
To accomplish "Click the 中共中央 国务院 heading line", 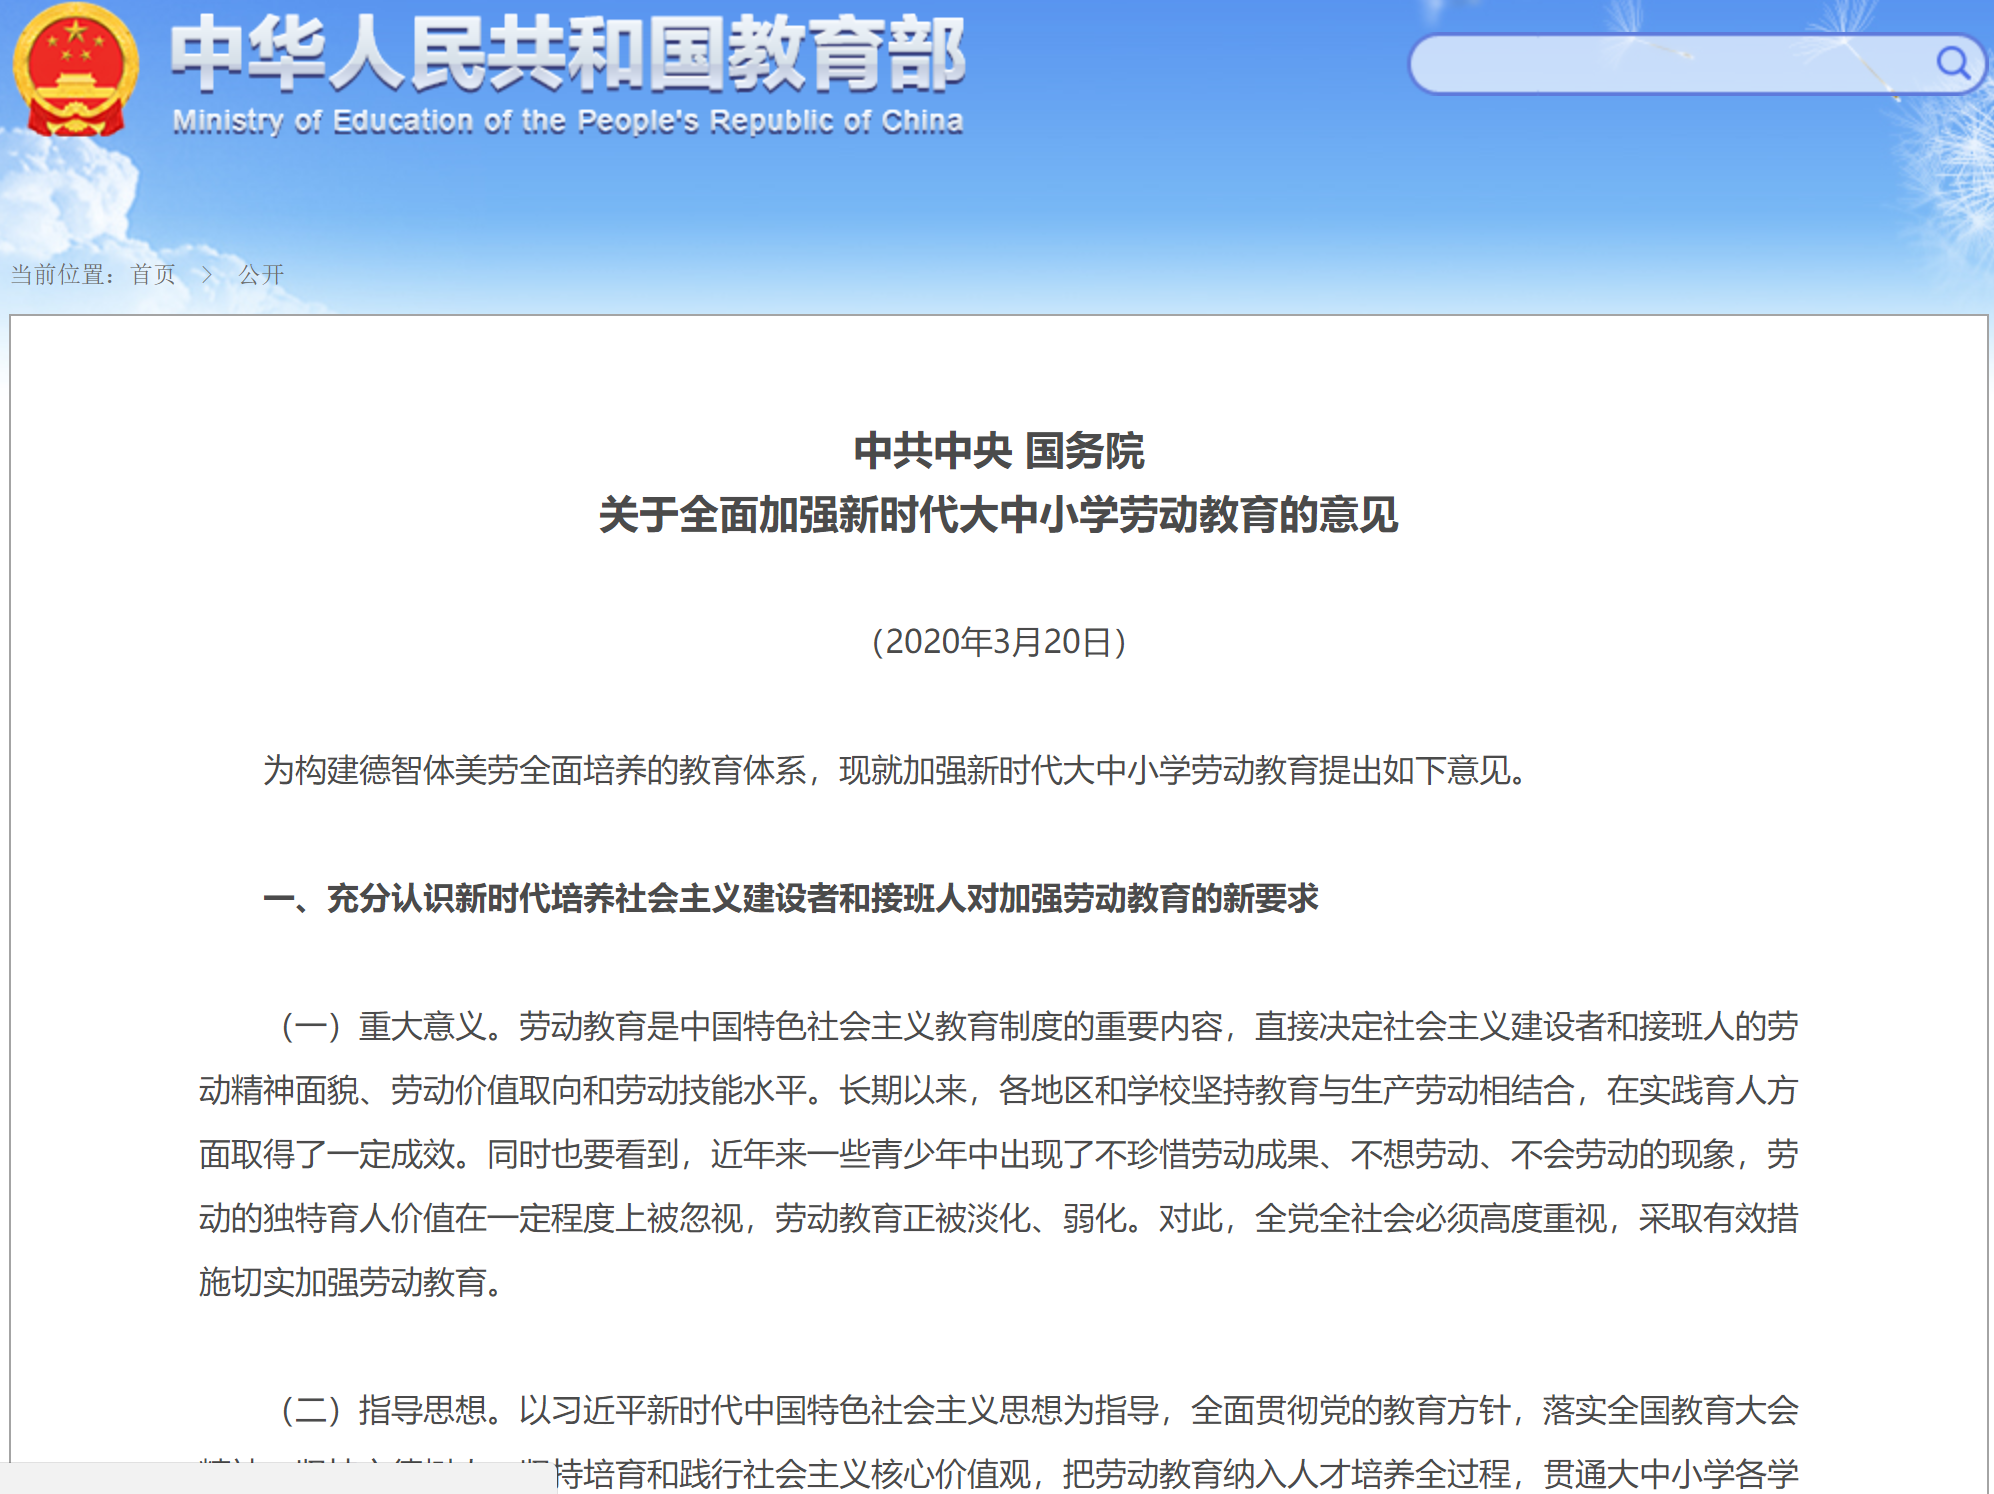I will 998,451.
